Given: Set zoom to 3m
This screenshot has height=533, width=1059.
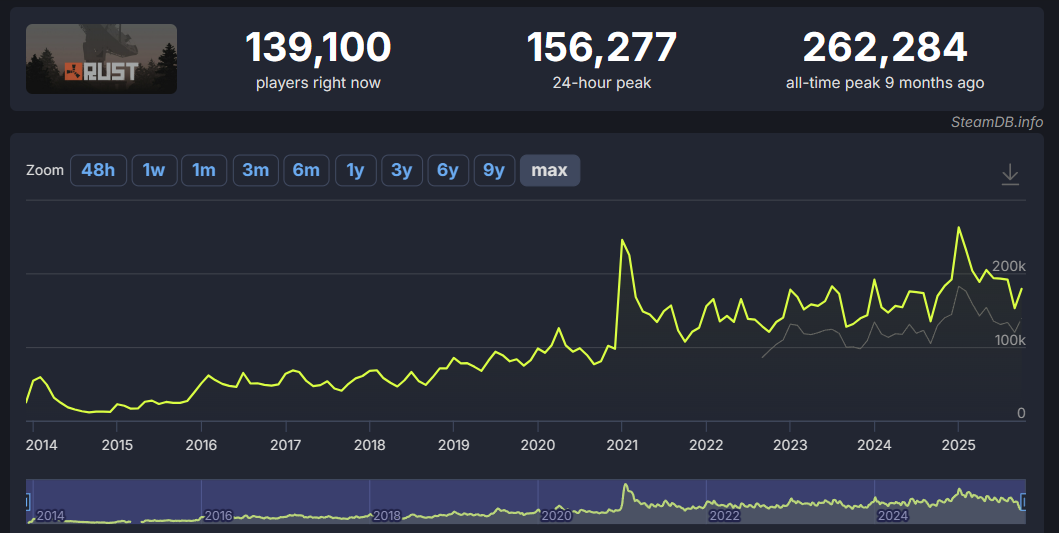Looking at the screenshot, I should (255, 170).
